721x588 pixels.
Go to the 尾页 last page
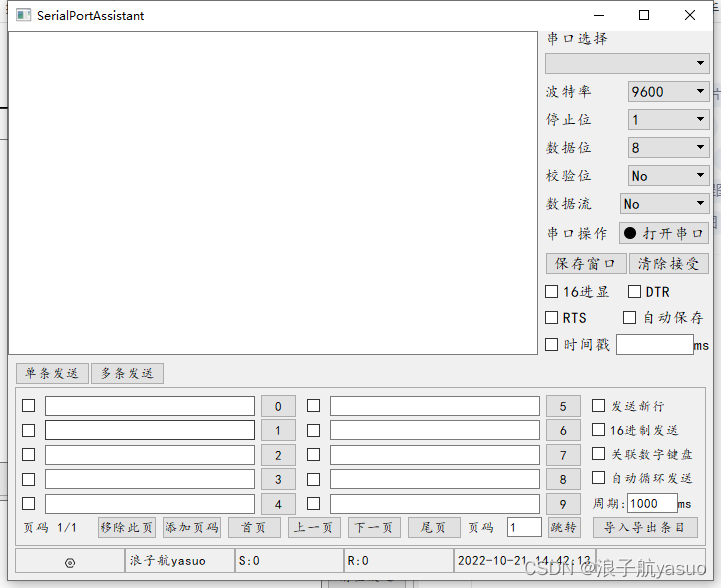click(435, 527)
